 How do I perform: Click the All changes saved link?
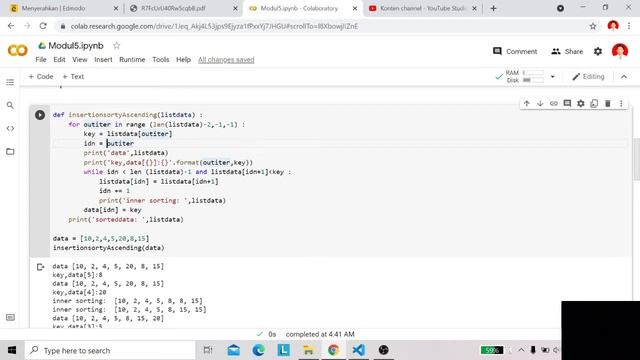(x=226, y=60)
